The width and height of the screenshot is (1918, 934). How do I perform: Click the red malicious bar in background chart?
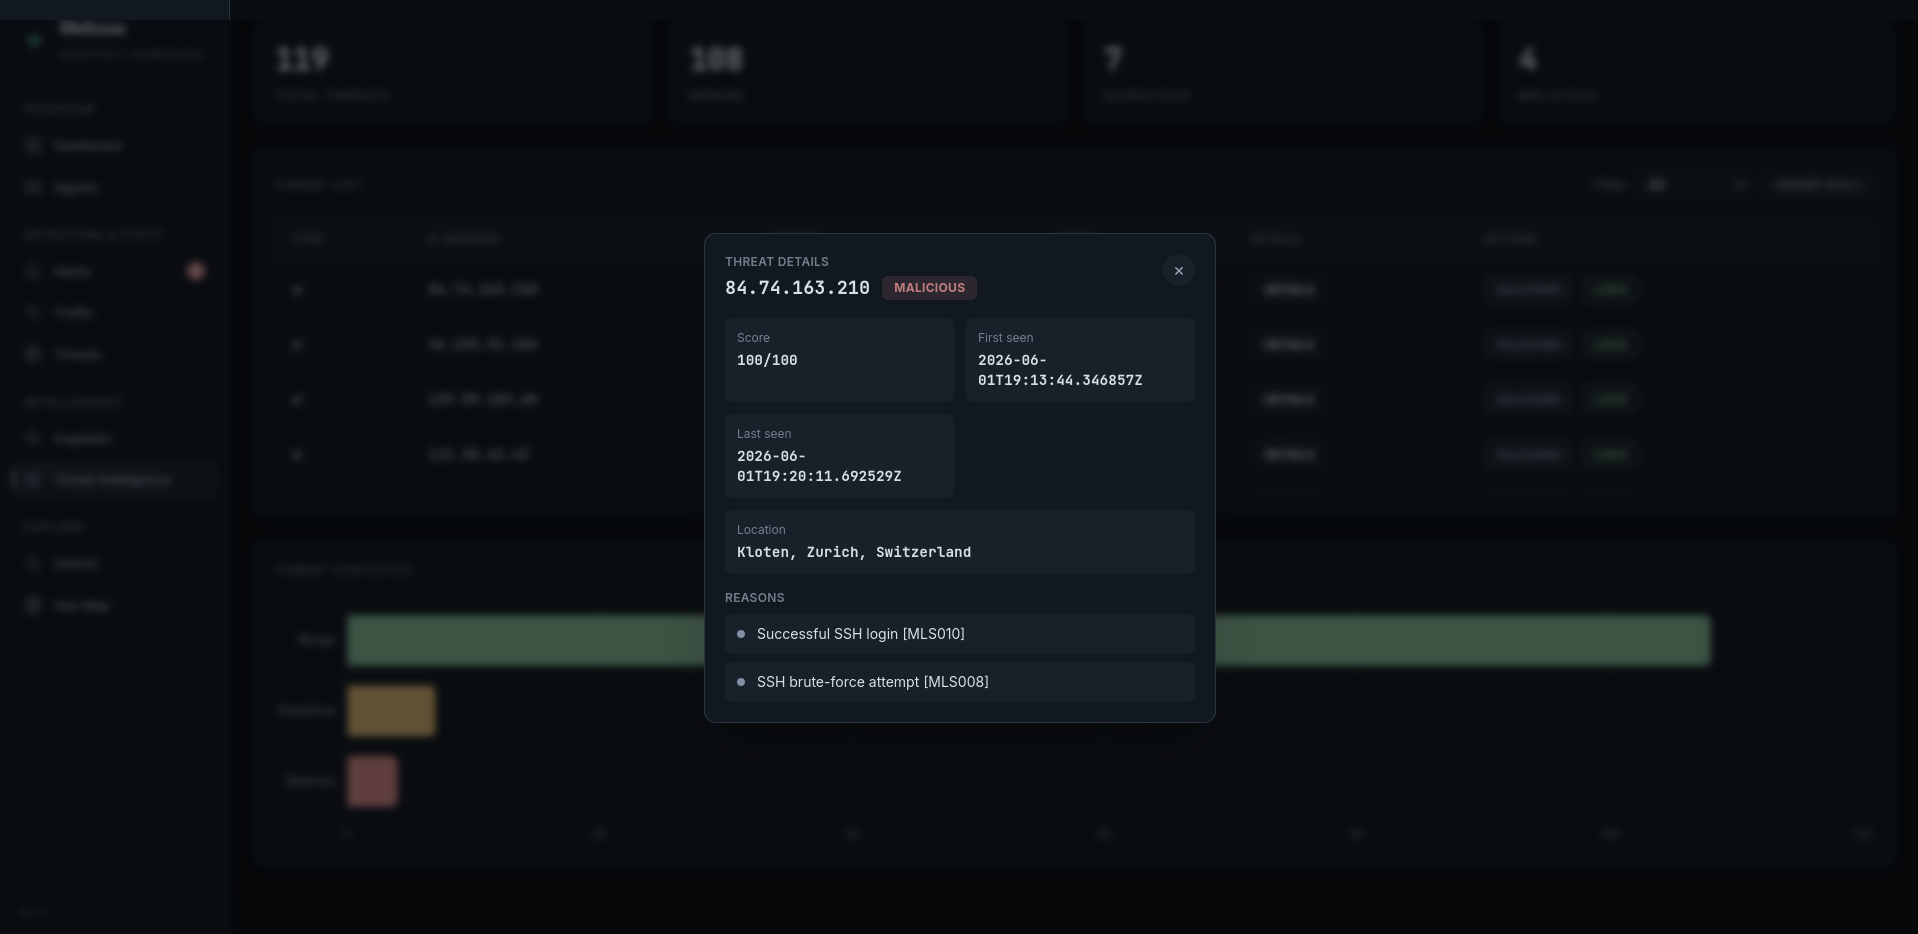click(372, 781)
